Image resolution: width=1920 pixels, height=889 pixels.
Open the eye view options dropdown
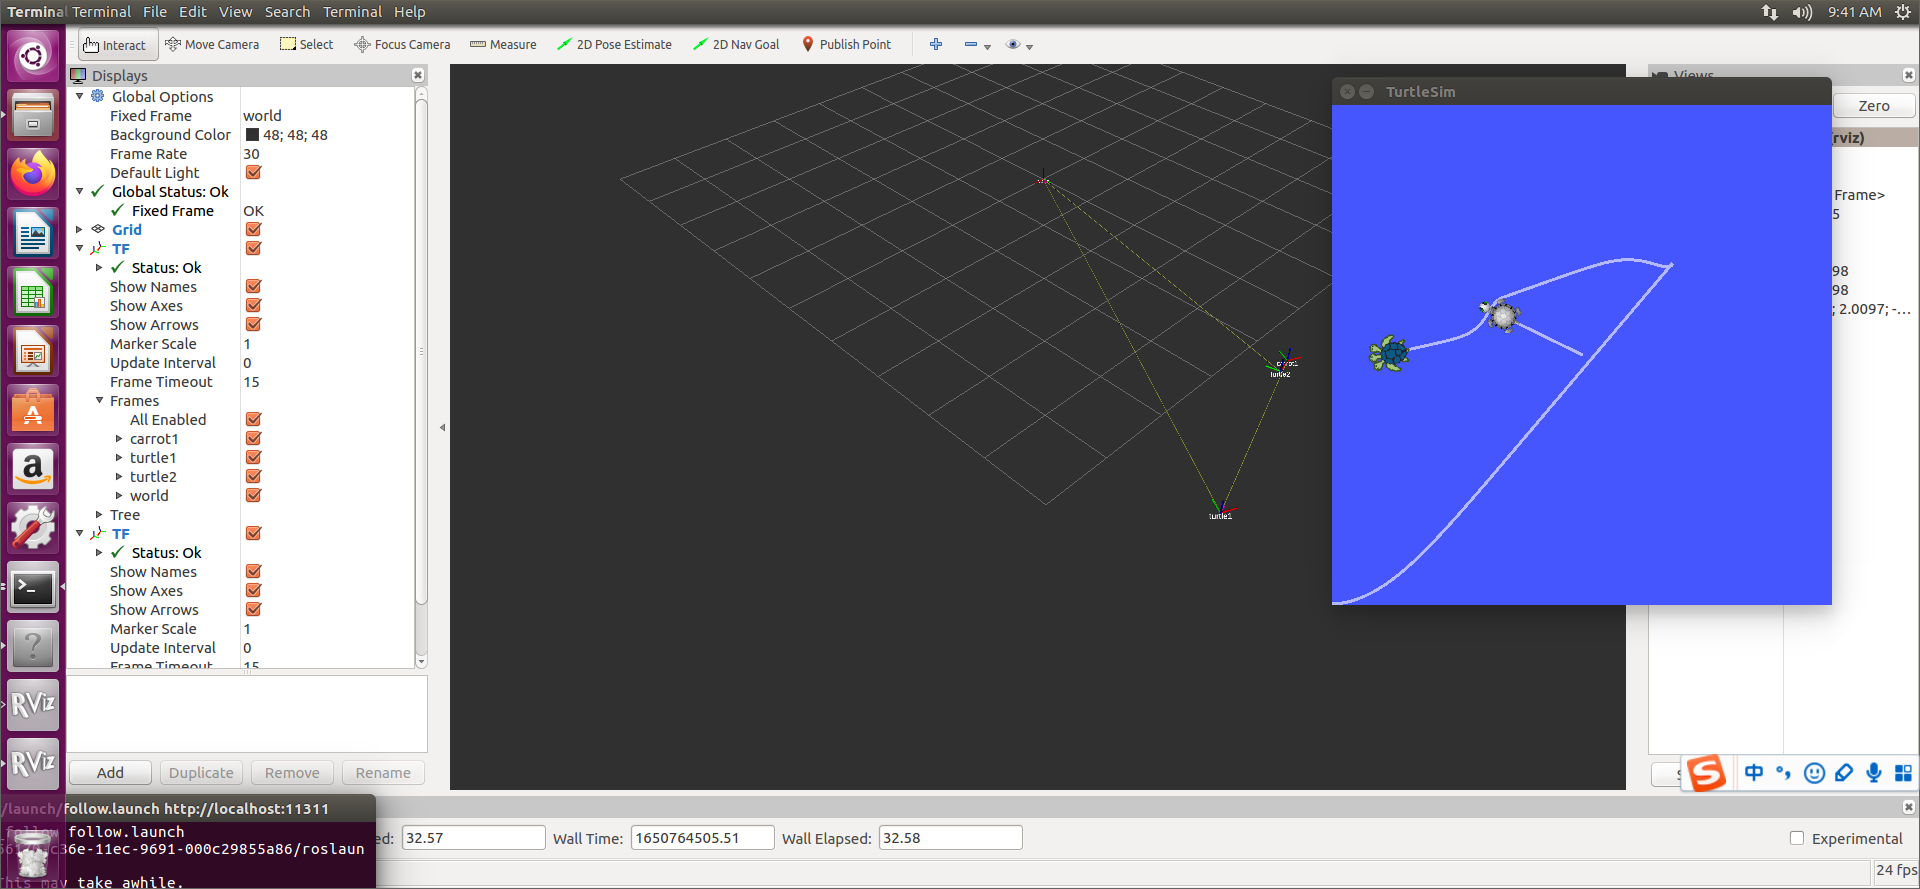pyautogui.click(x=1019, y=45)
